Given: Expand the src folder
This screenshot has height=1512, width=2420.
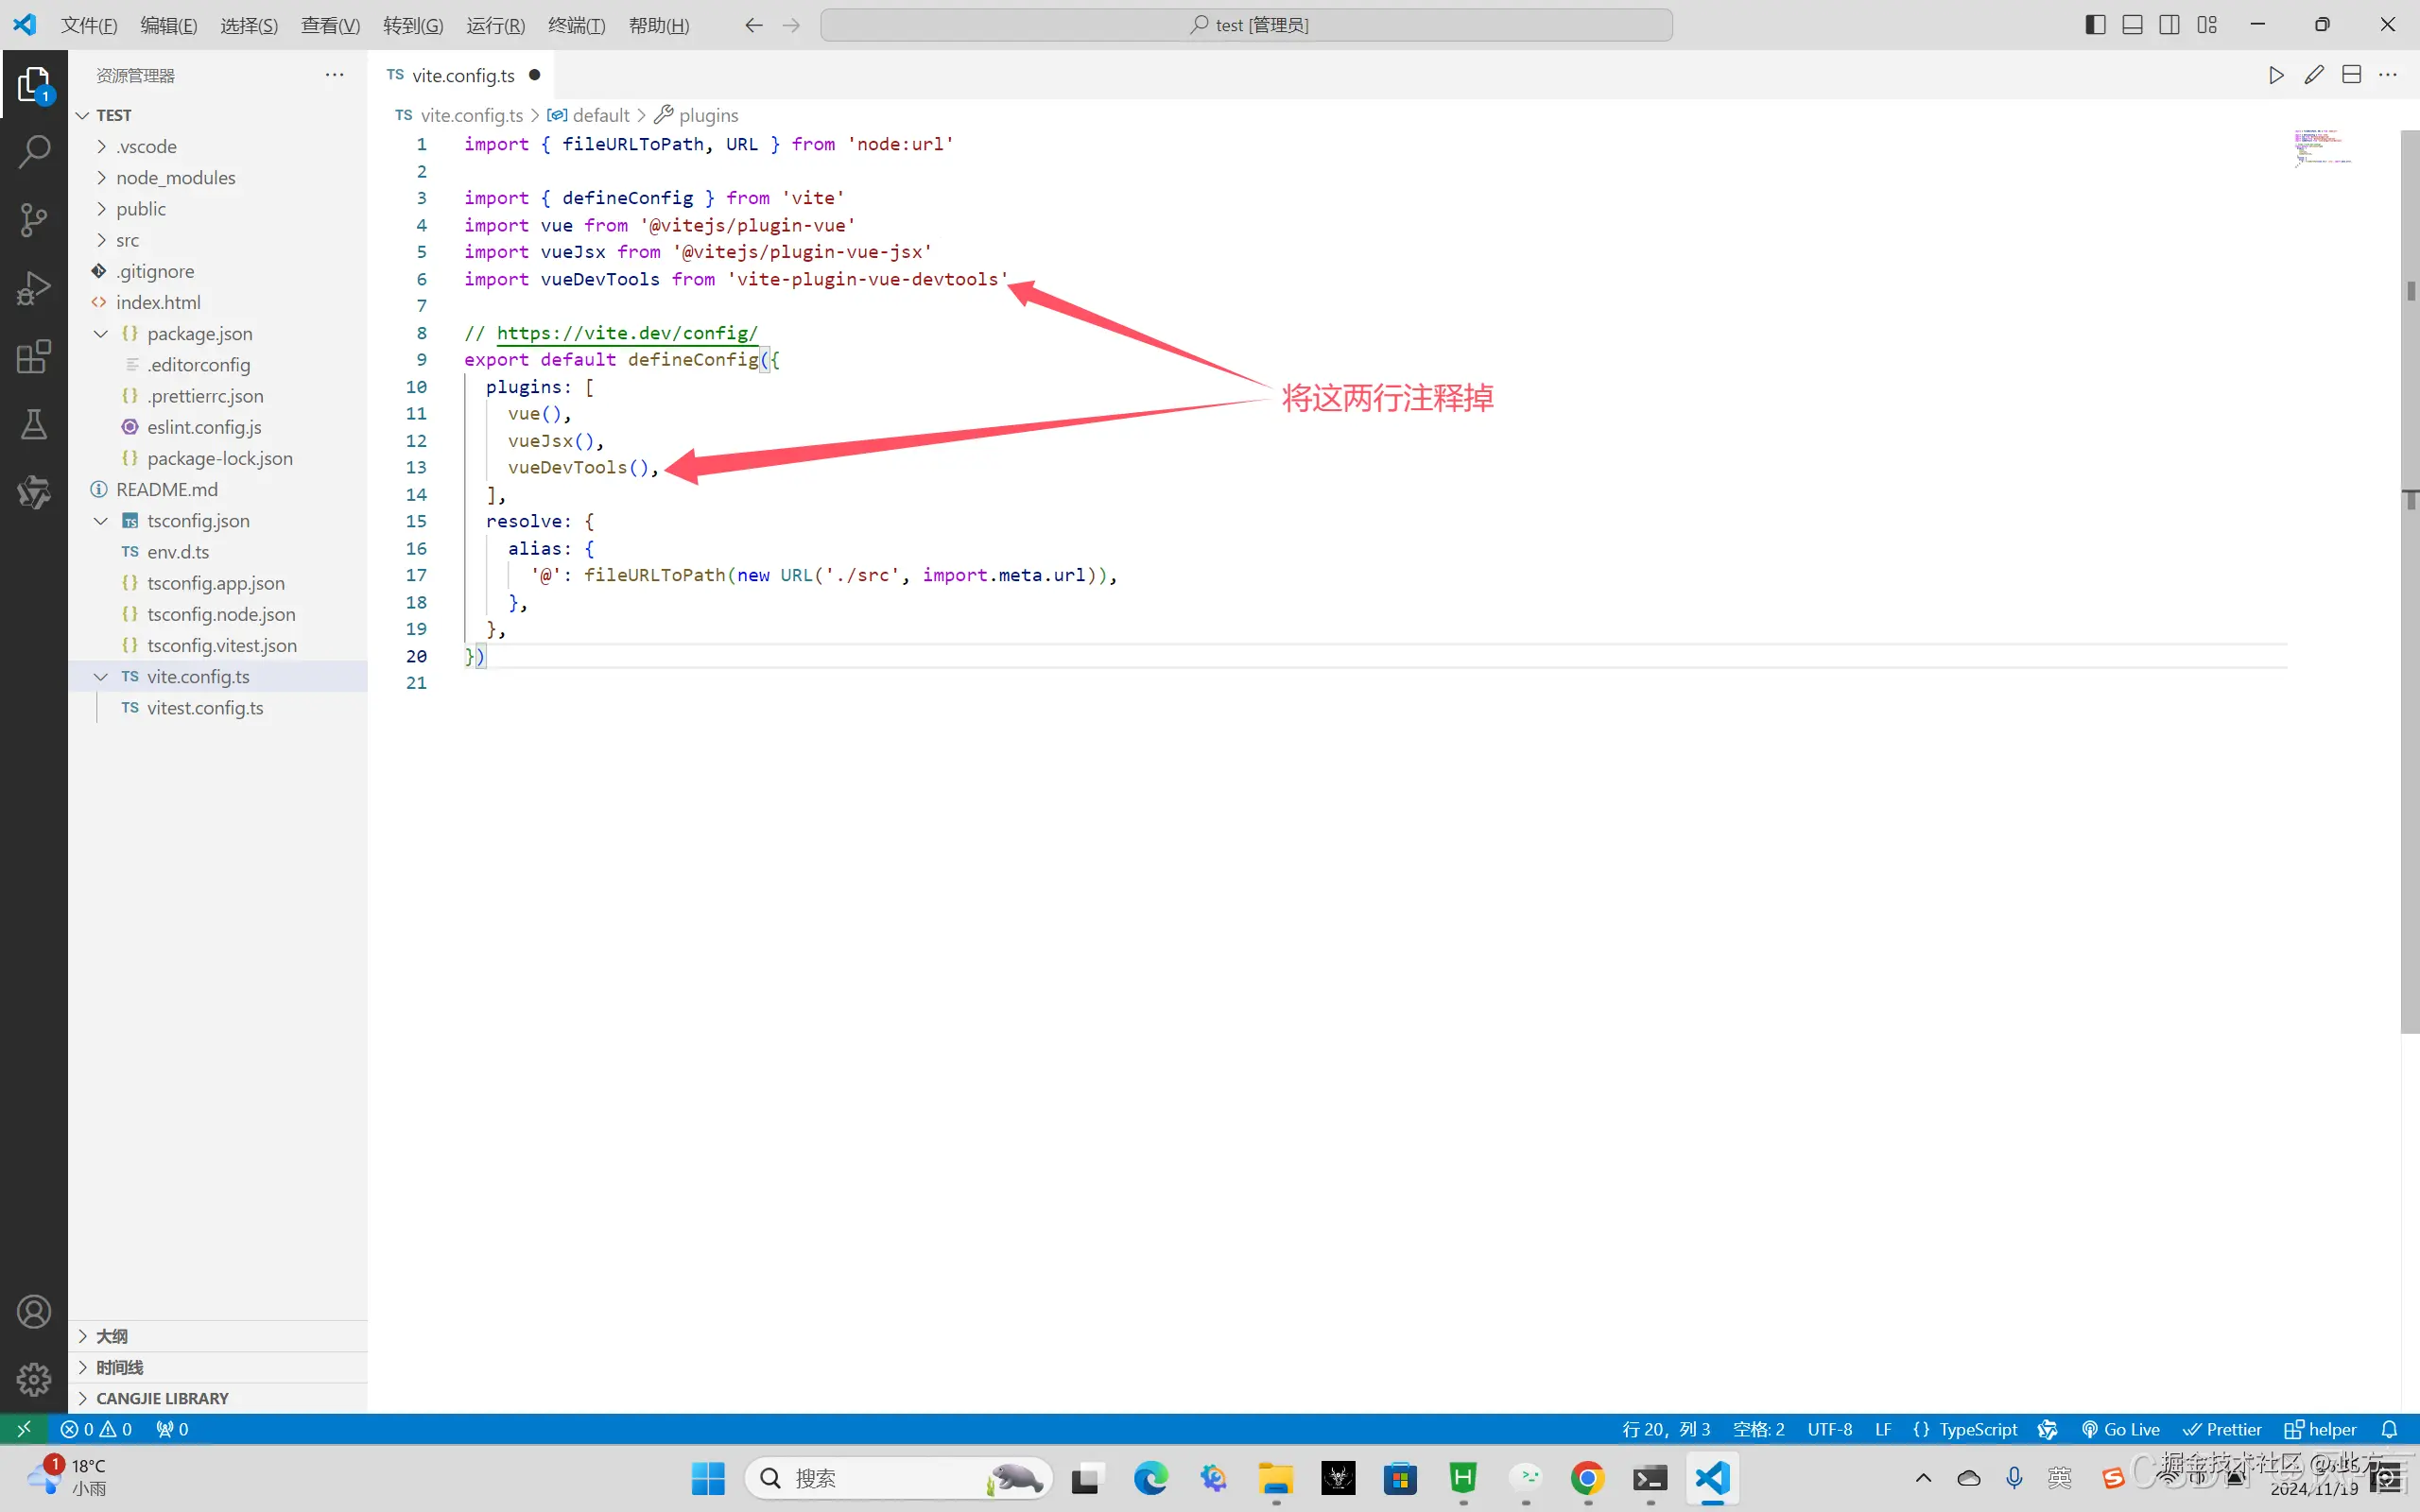Looking at the screenshot, I should 127,240.
